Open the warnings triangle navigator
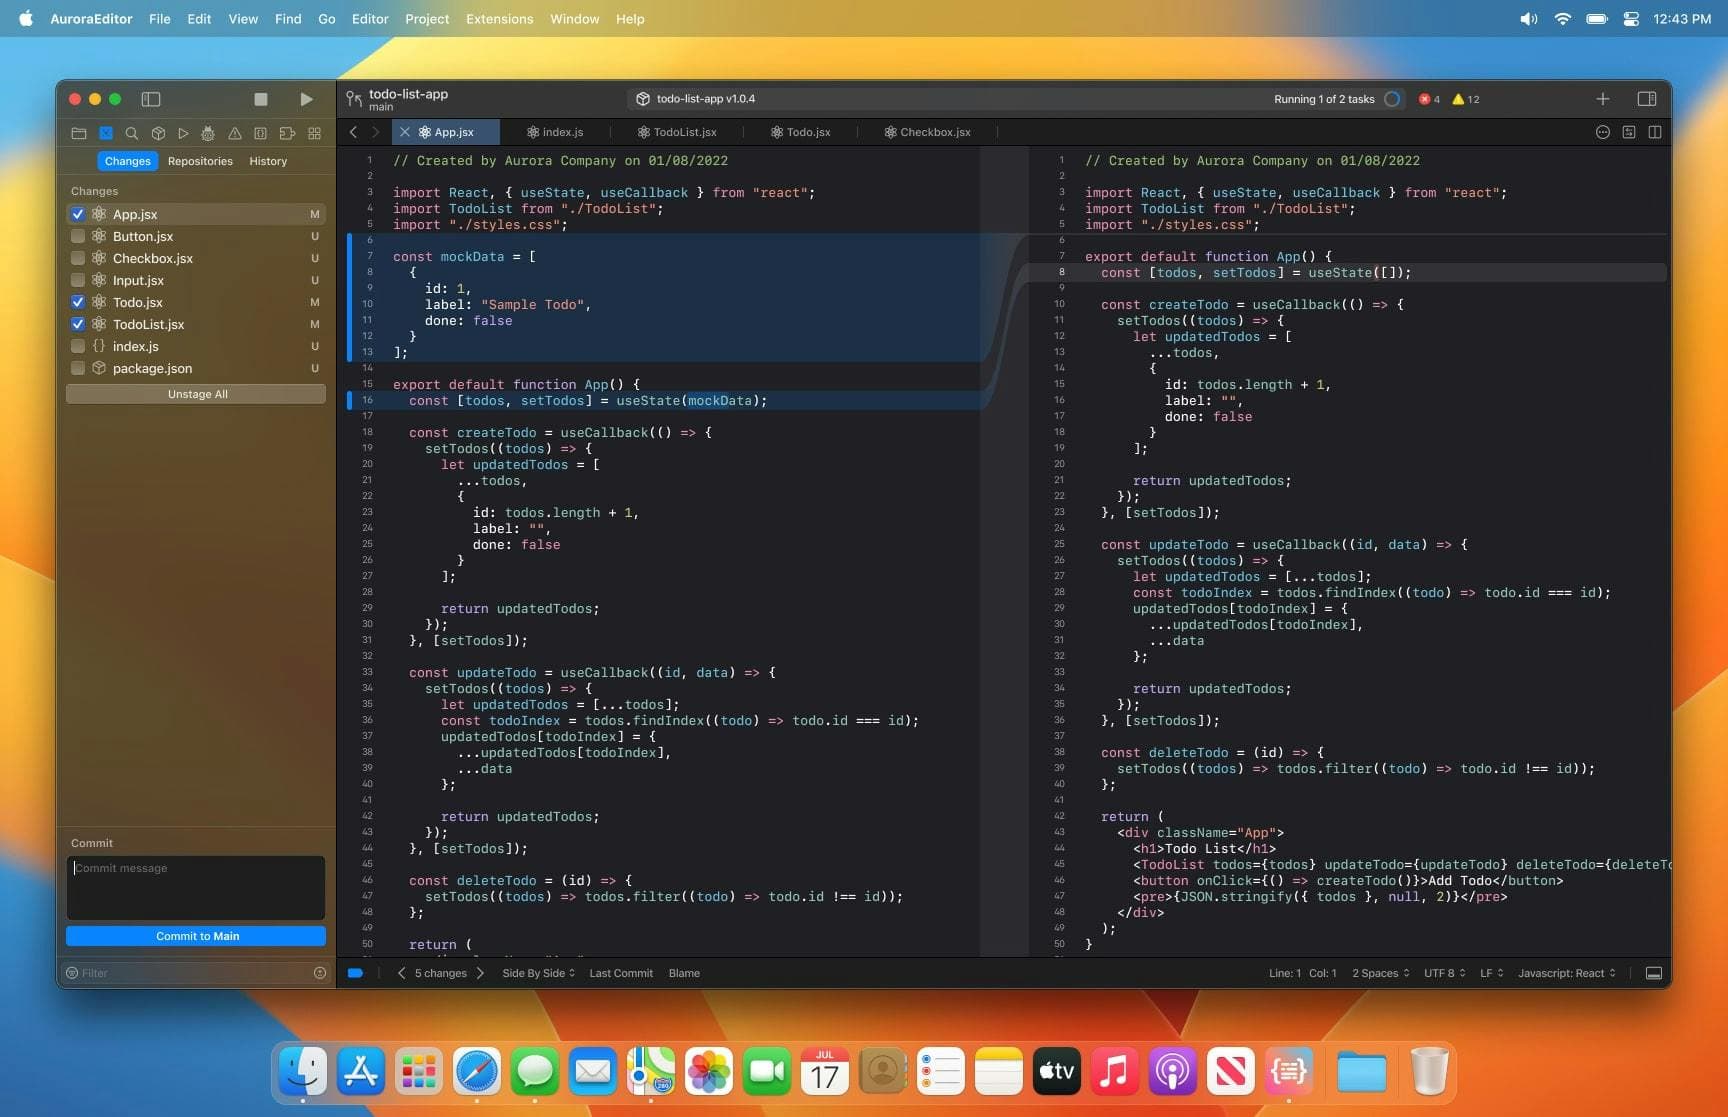Image resolution: width=1728 pixels, height=1117 pixels. click(x=235, y=133)
